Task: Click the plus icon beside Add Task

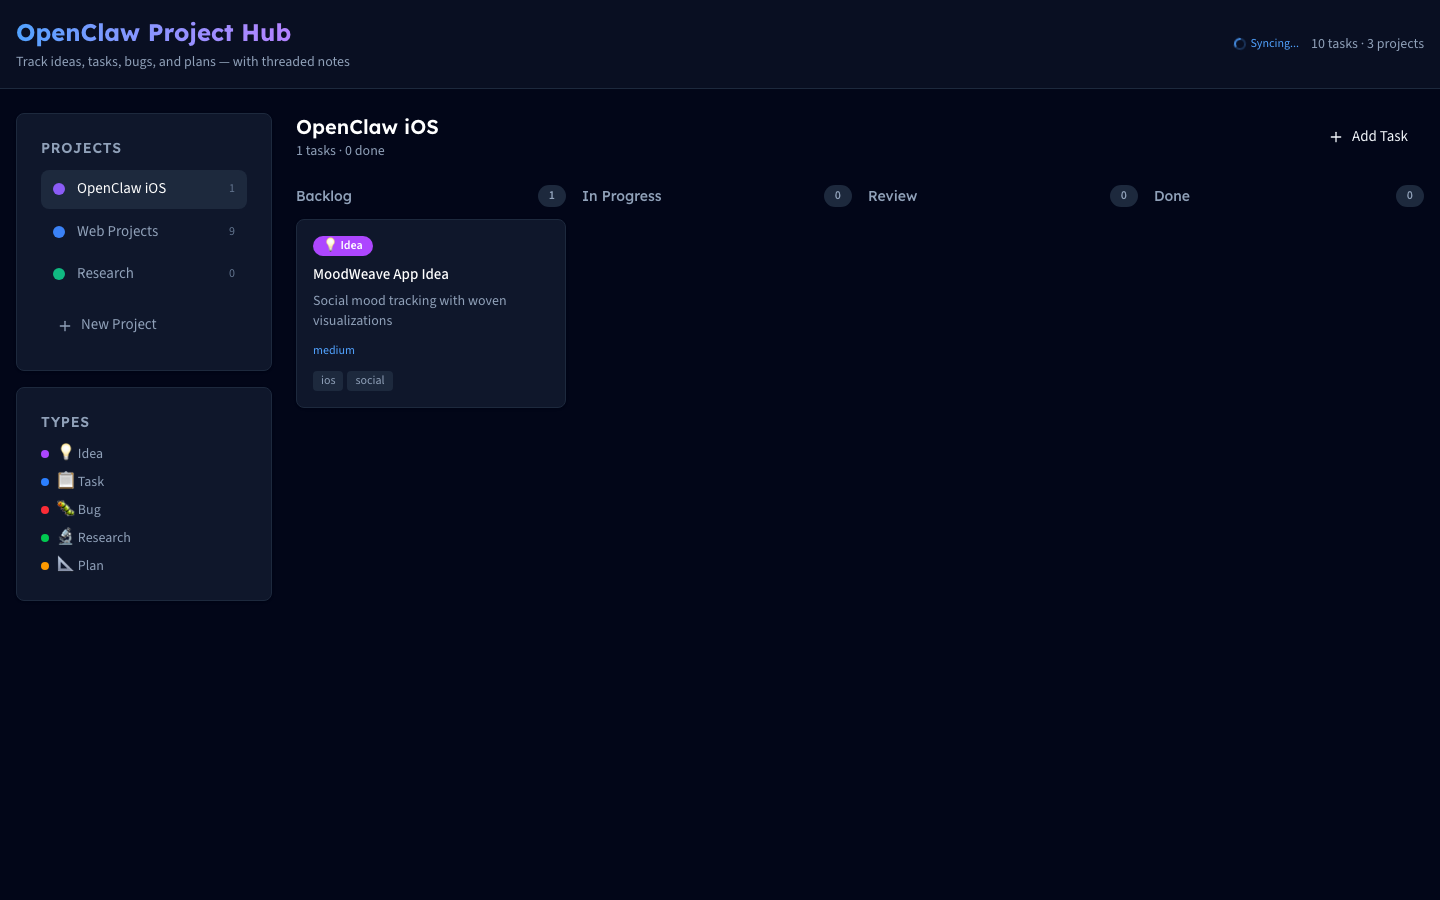Action: click(x=1336, y=137)
